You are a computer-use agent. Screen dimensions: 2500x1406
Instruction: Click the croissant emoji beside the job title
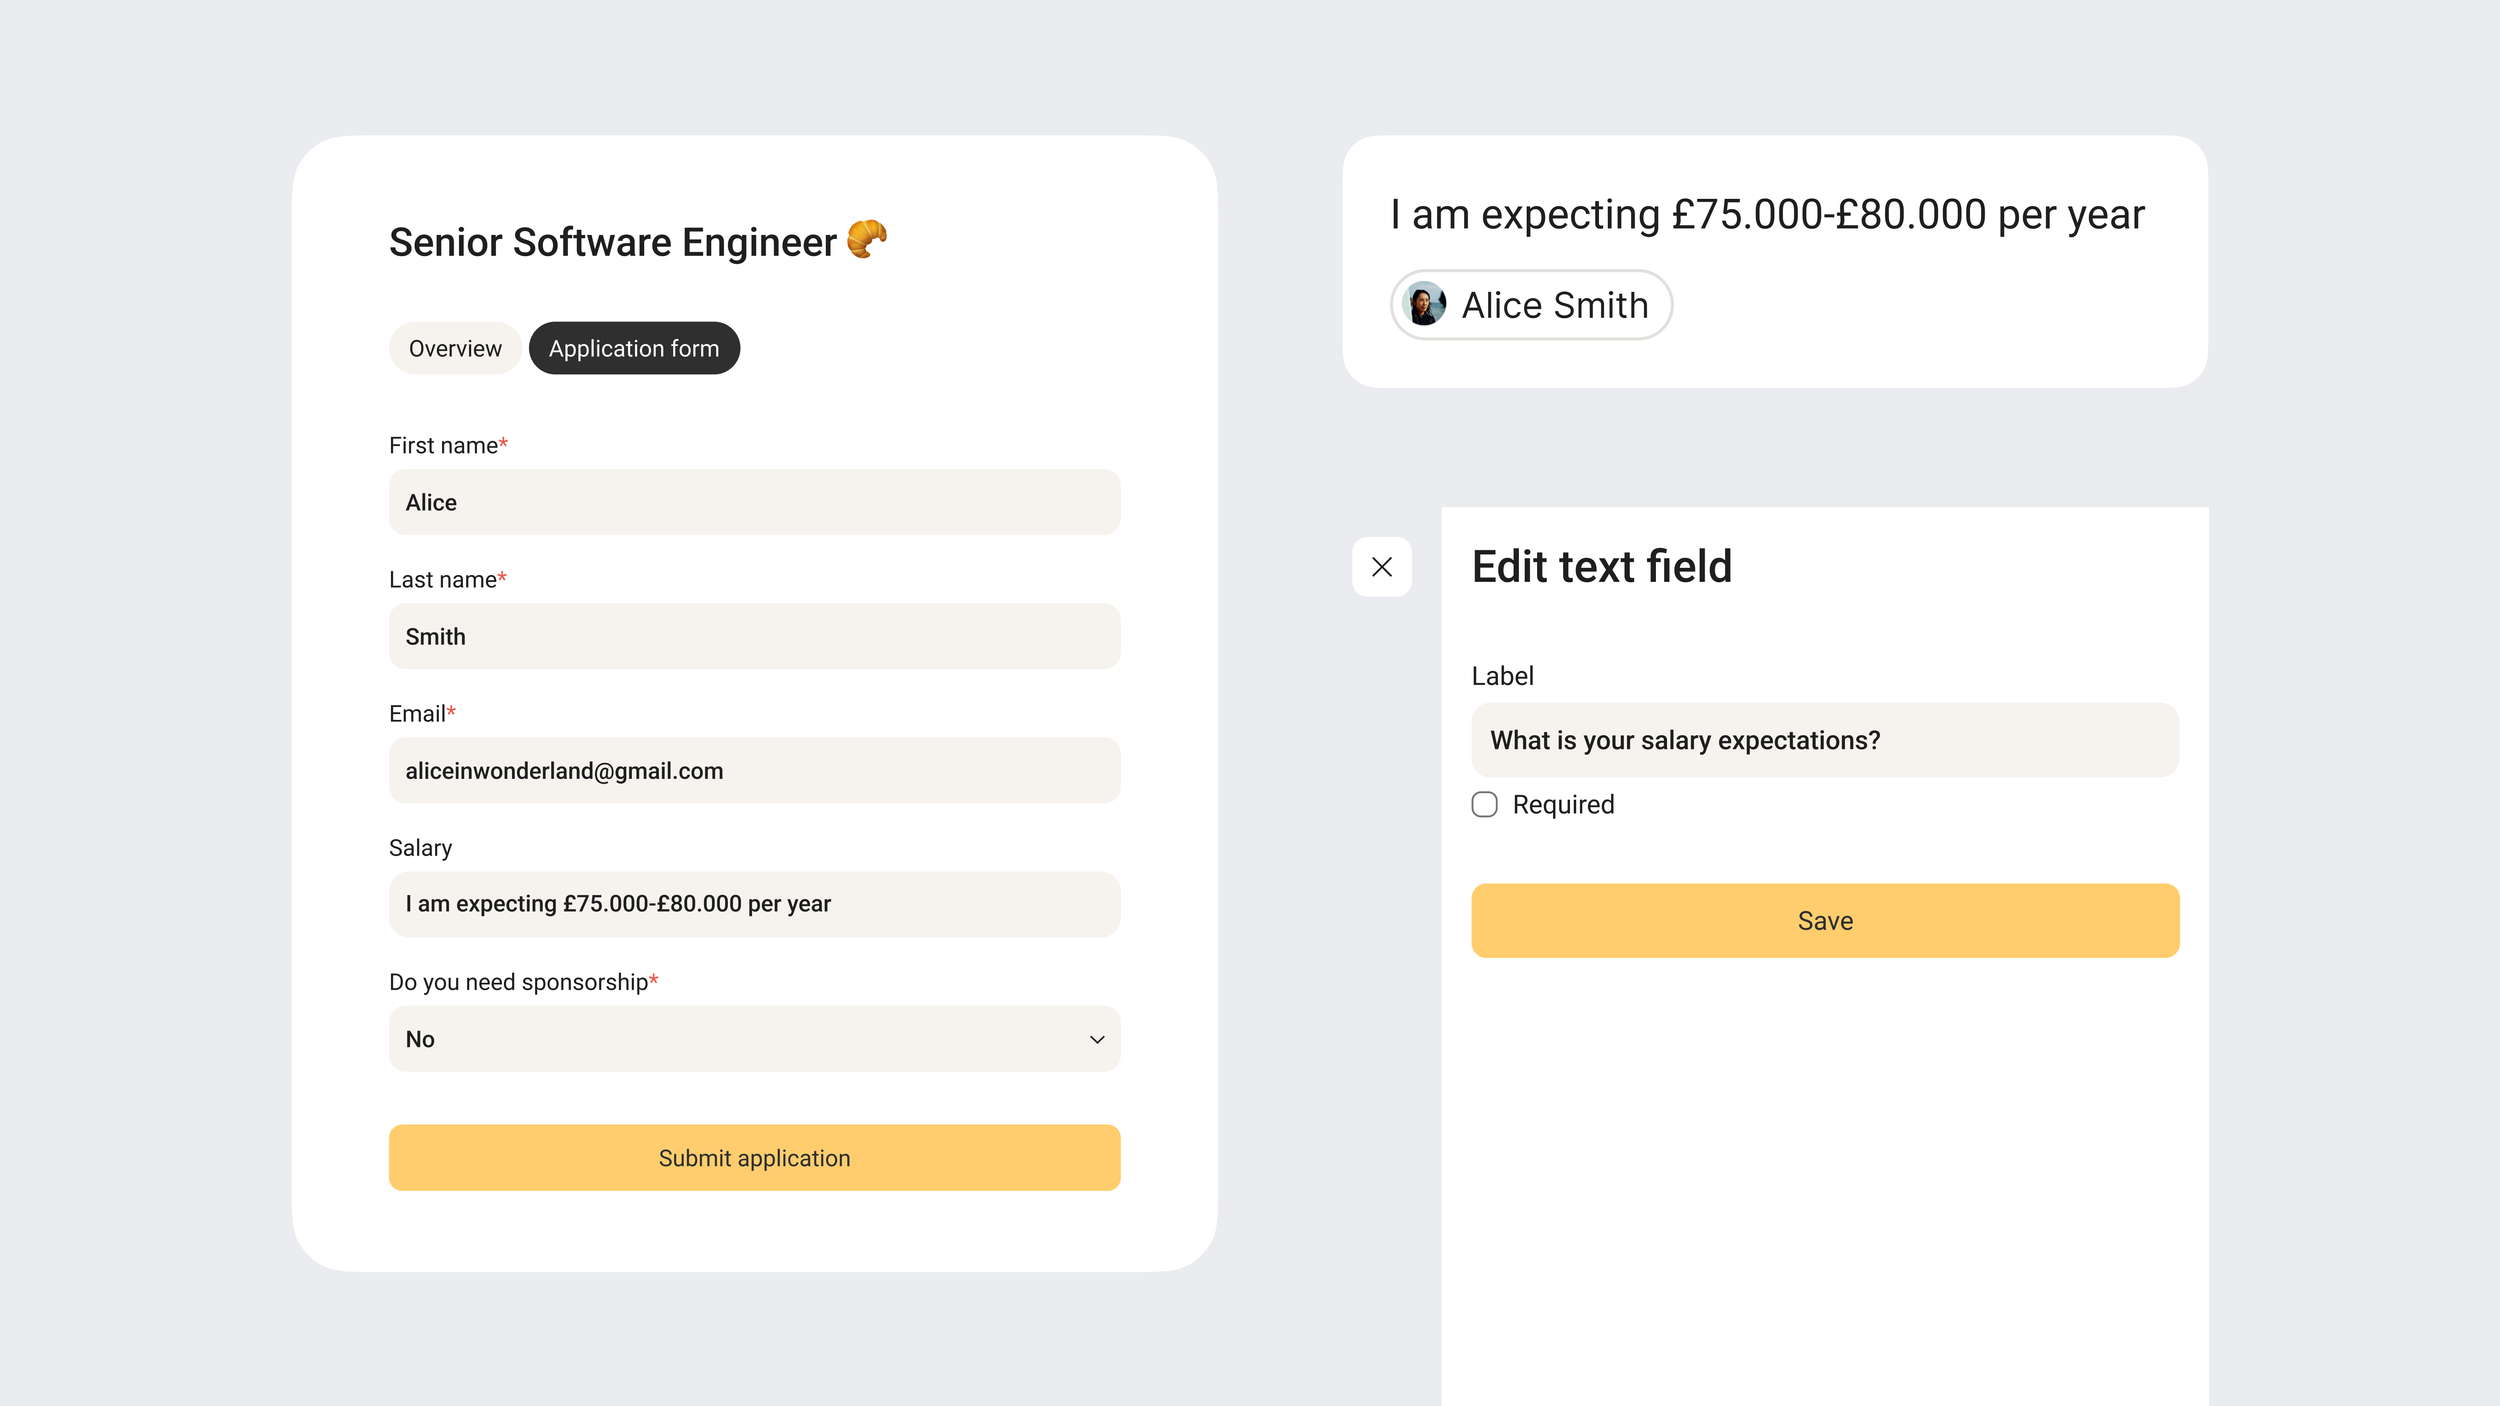[x=867, y=239]
